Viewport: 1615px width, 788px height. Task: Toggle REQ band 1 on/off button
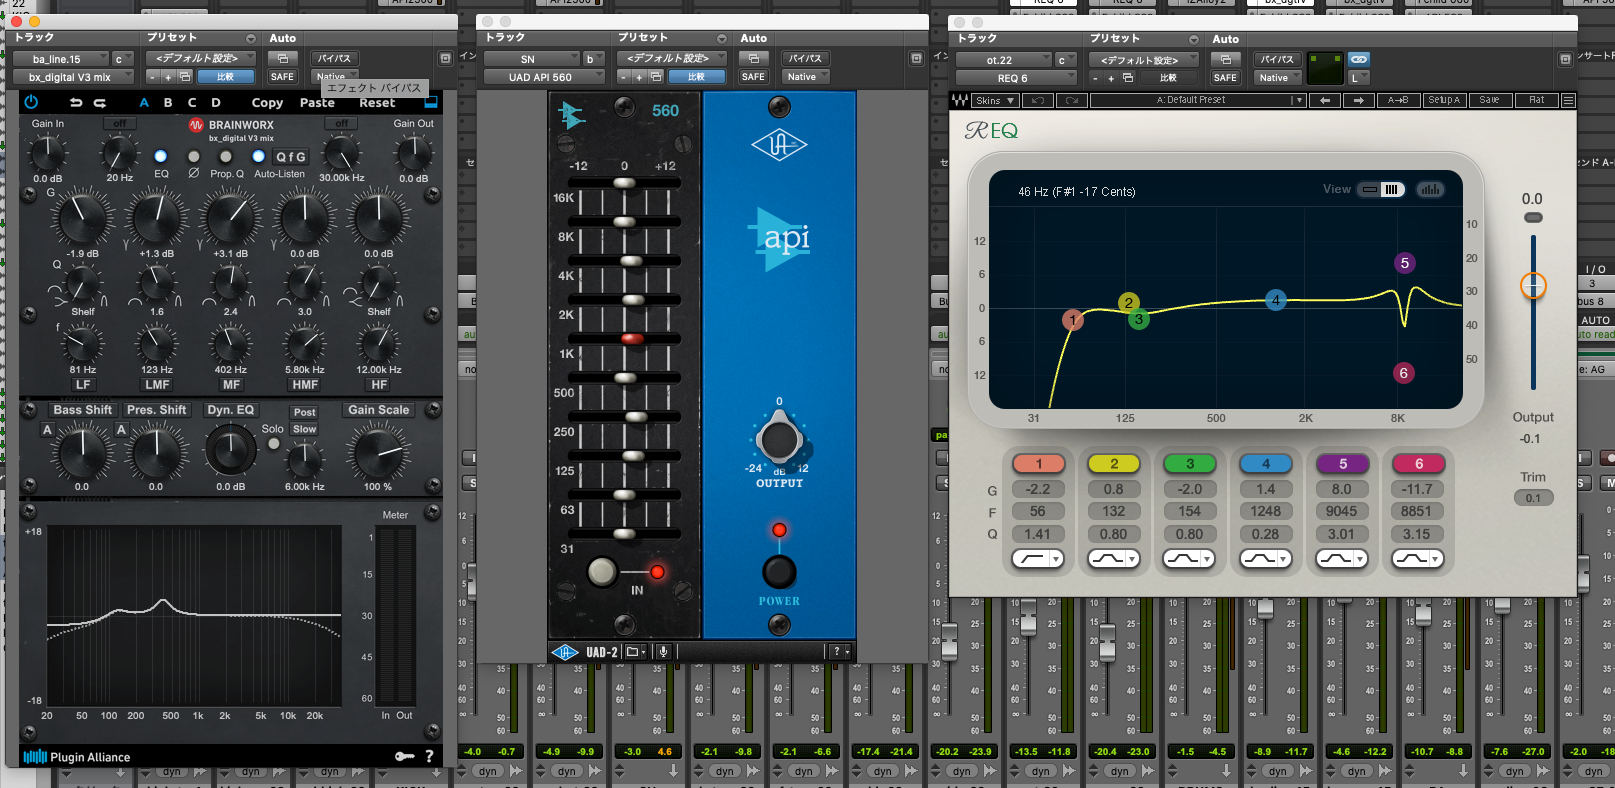coord(1039,464)
